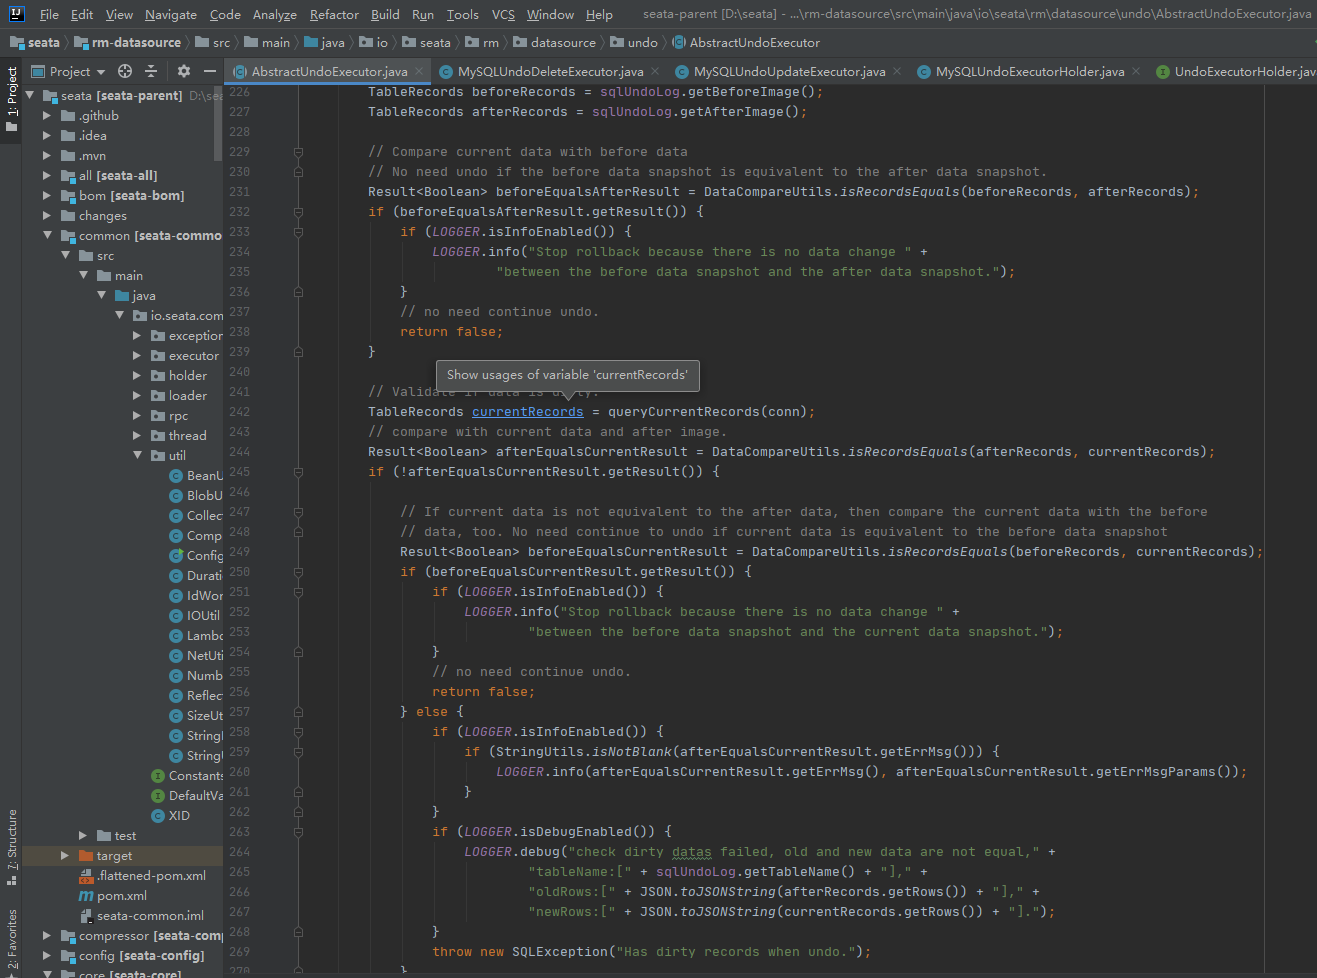Hide the Project panel with the minus icon
The image size is (1317, 978).
pos(210,71)
